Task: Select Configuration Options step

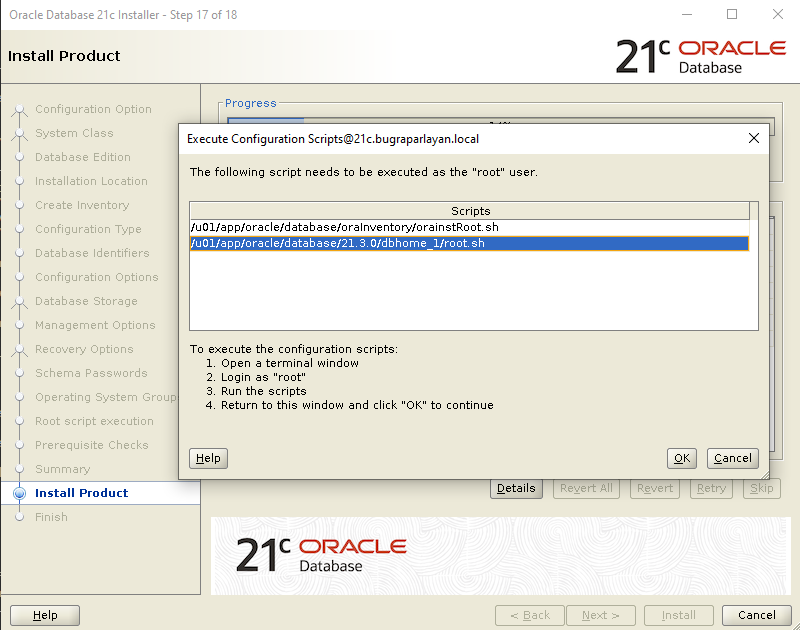Action: click(97, 277)
